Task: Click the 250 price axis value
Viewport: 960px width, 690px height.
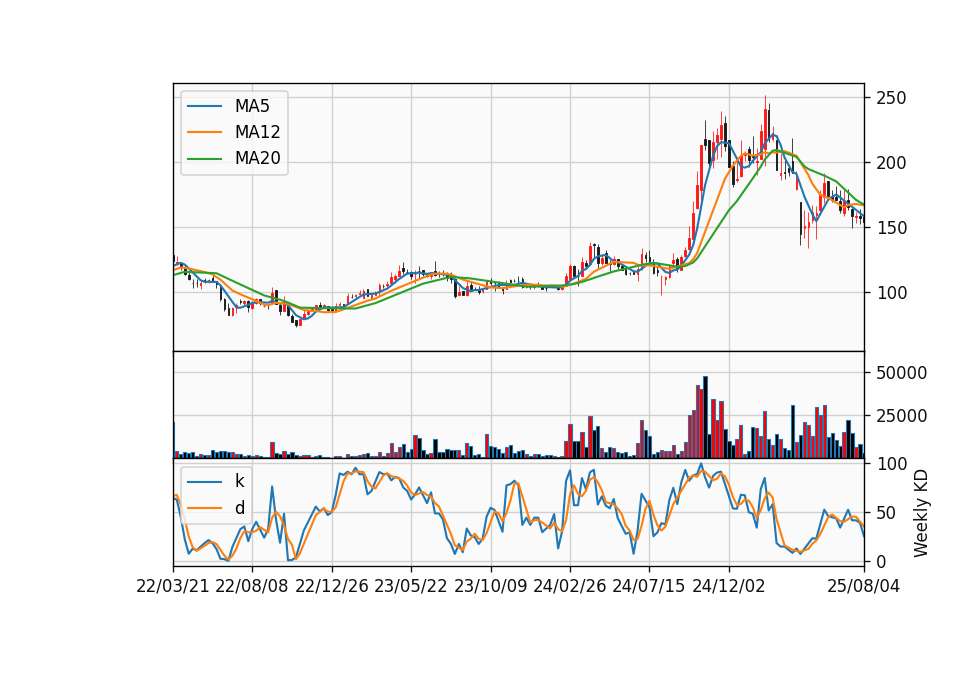Action: coord(891,98)
